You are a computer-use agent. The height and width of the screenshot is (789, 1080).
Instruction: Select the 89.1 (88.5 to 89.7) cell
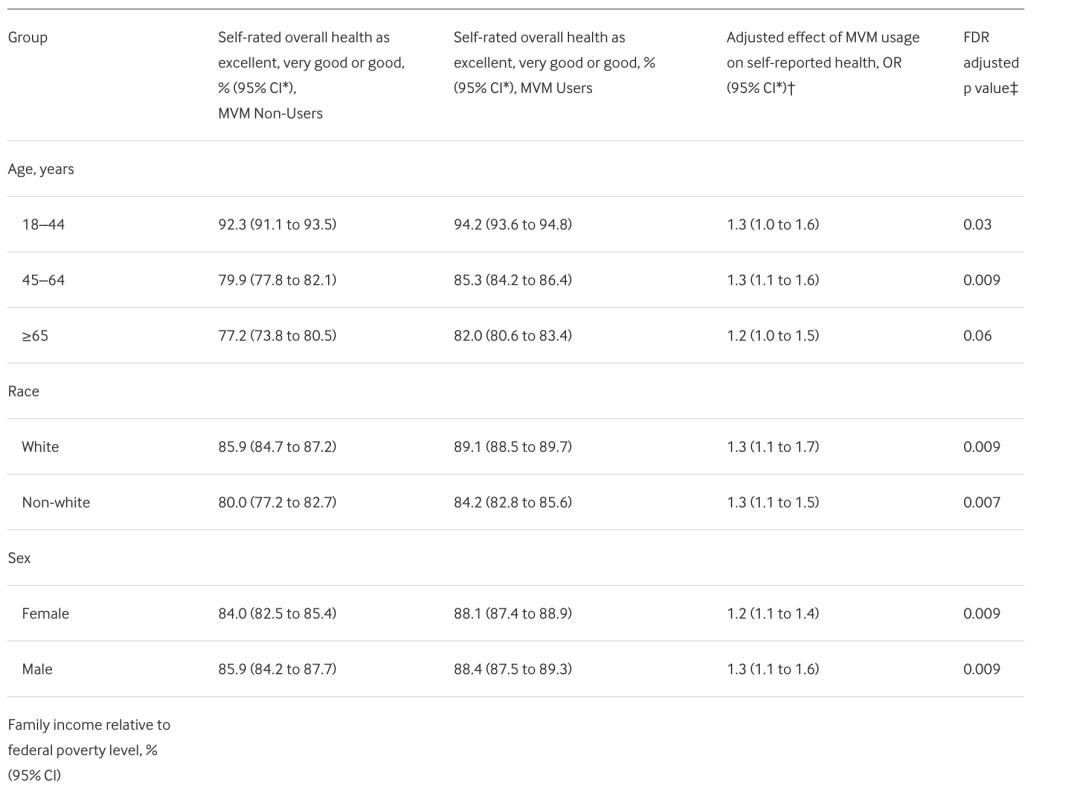click(x=512, y=447)
